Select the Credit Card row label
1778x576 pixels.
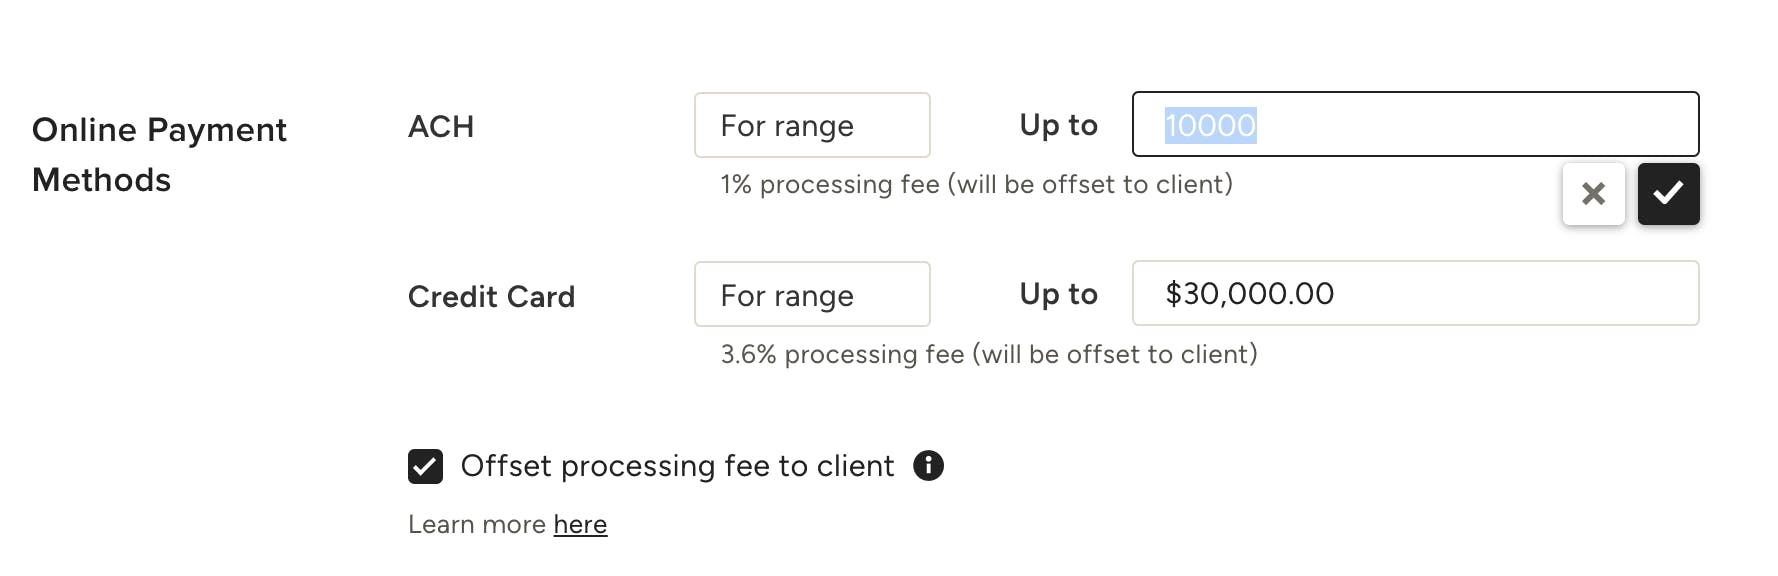[x=491, y=296]
